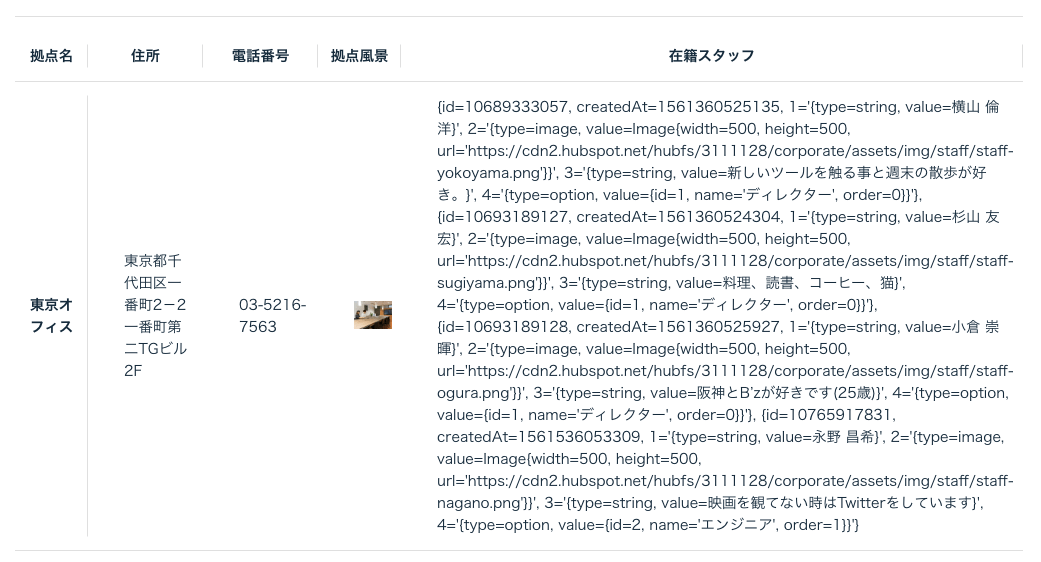
Task: Click the 拠点名 column header
Action: (x=51, y=56)
